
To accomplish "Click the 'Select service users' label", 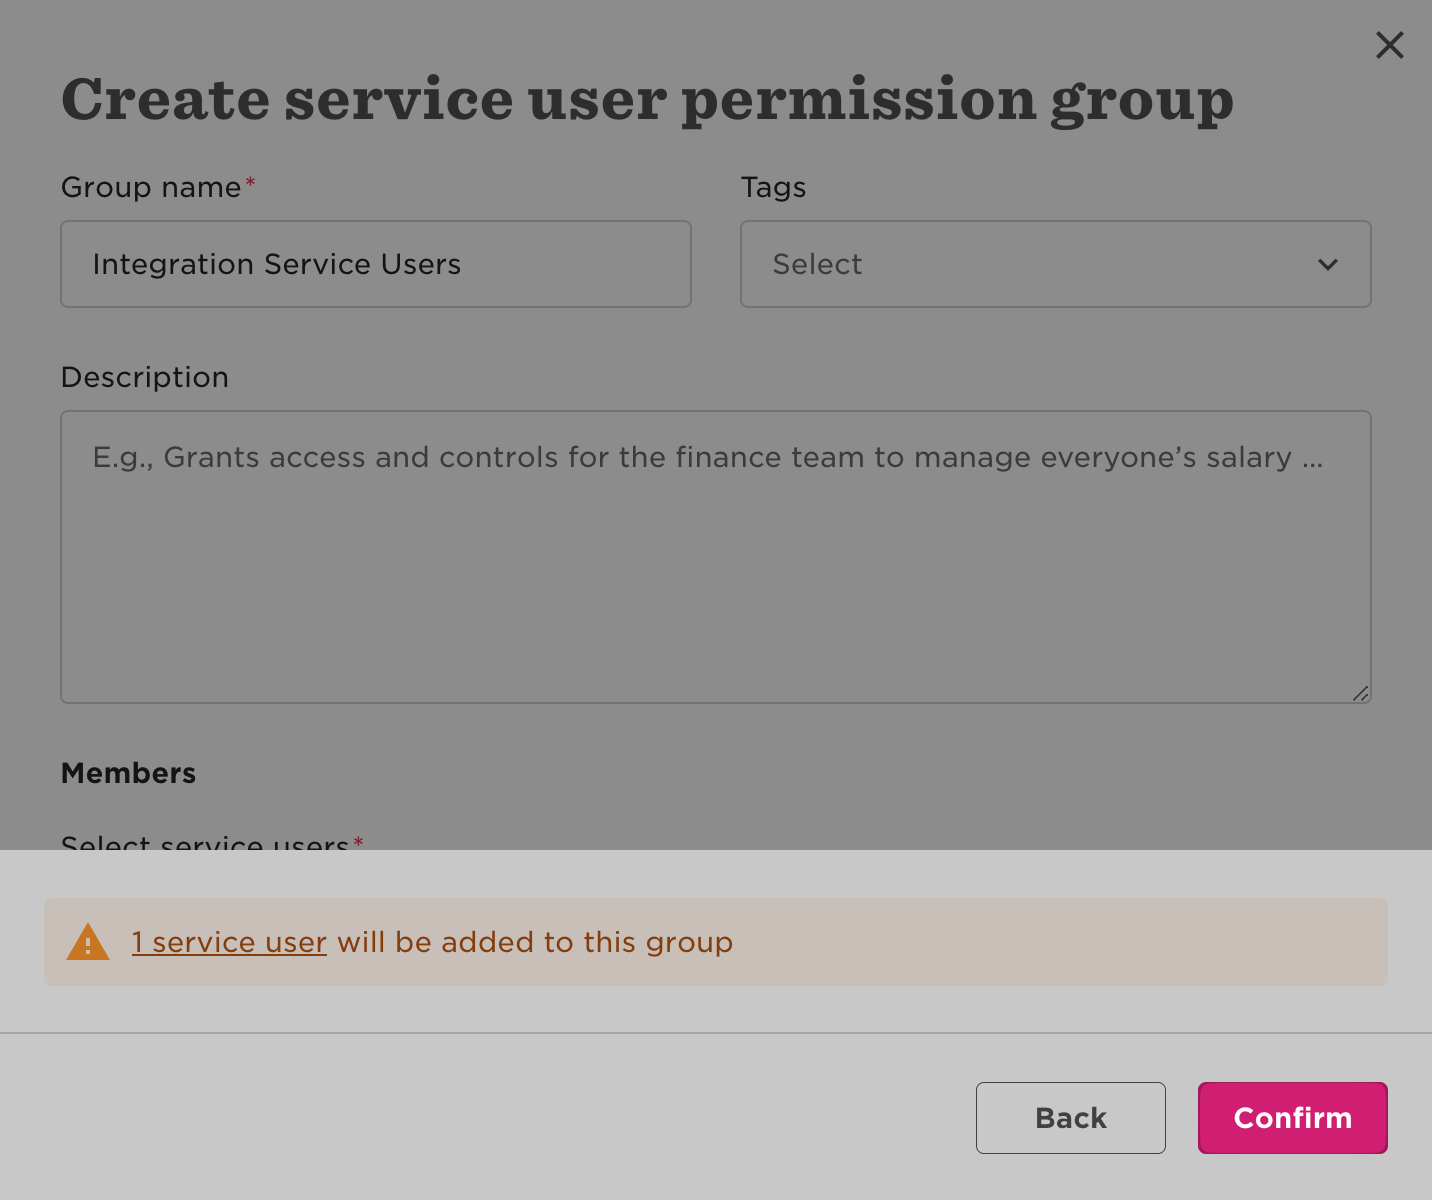I will [205, 843].
